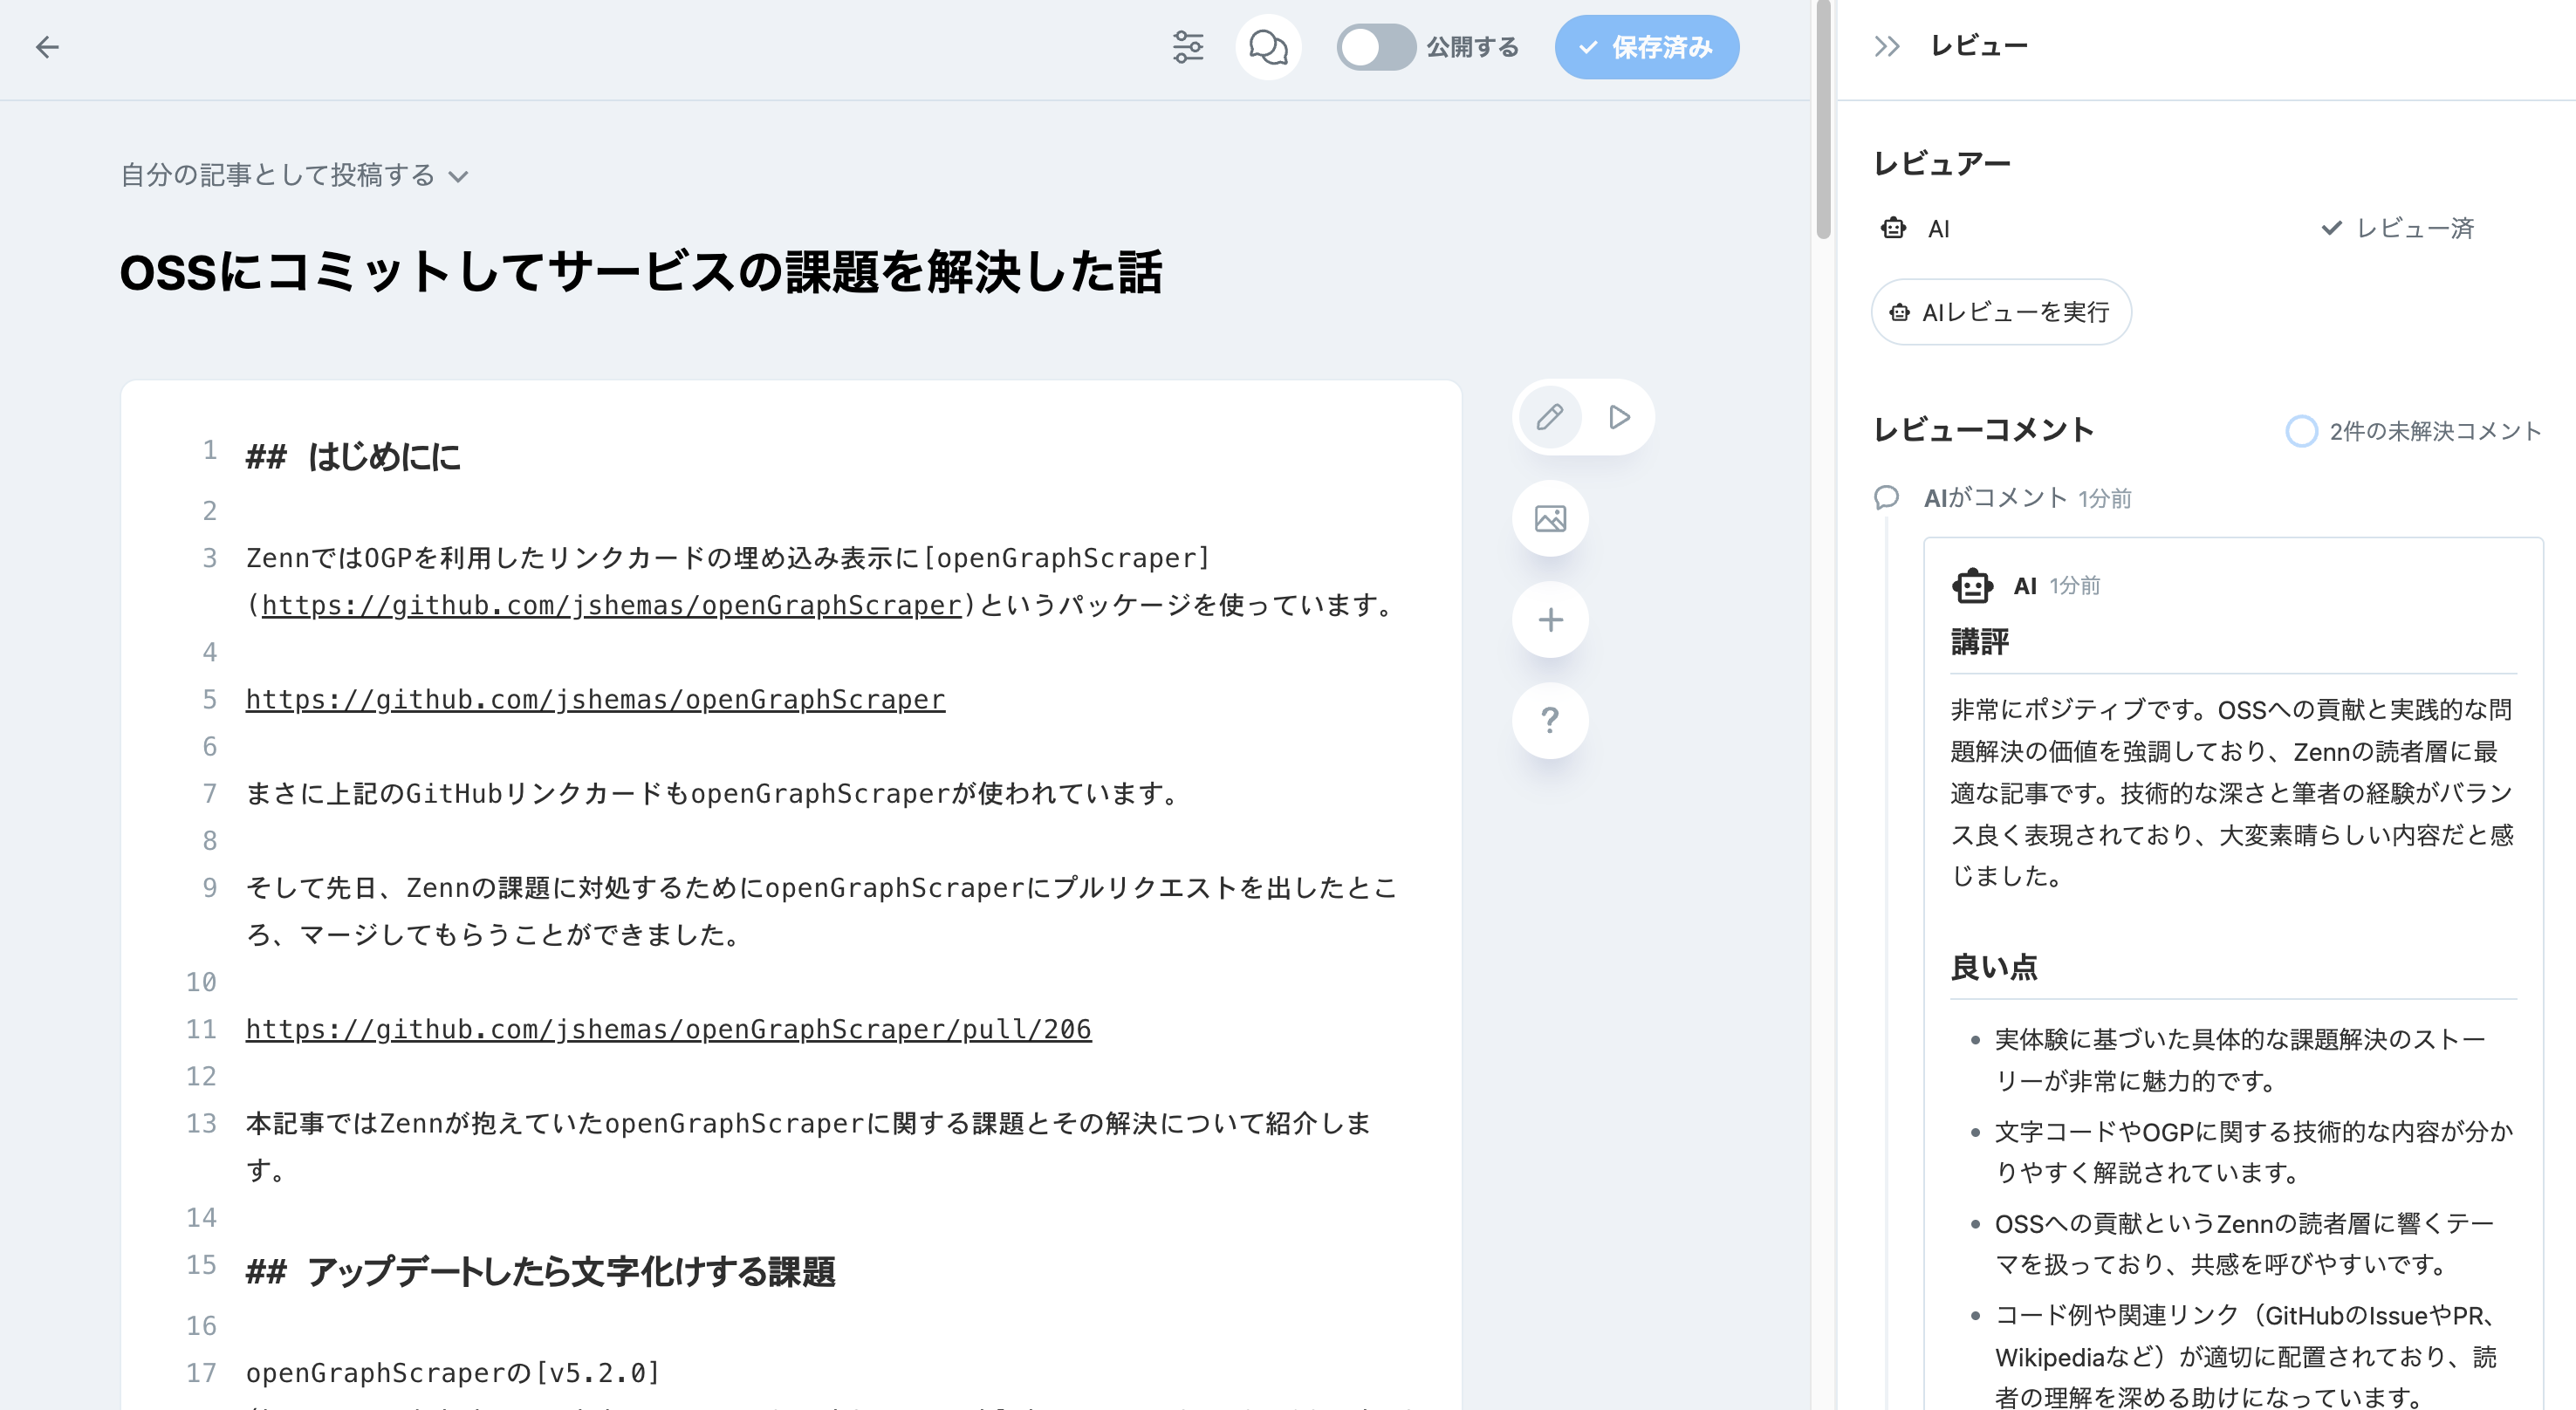The height and width of the screenshot is (1410, 2576).
Task: Open help with question mark icon
Action: (x=1550, y=721)
